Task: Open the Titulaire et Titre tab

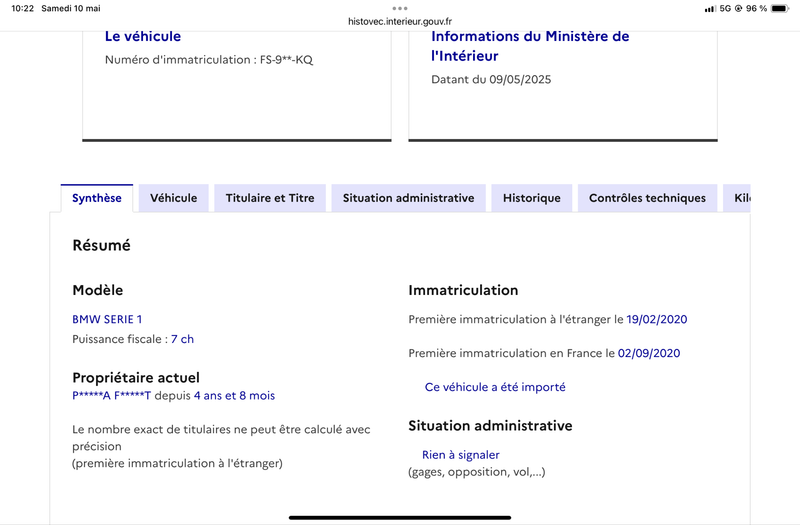Action: click(270, 198)
